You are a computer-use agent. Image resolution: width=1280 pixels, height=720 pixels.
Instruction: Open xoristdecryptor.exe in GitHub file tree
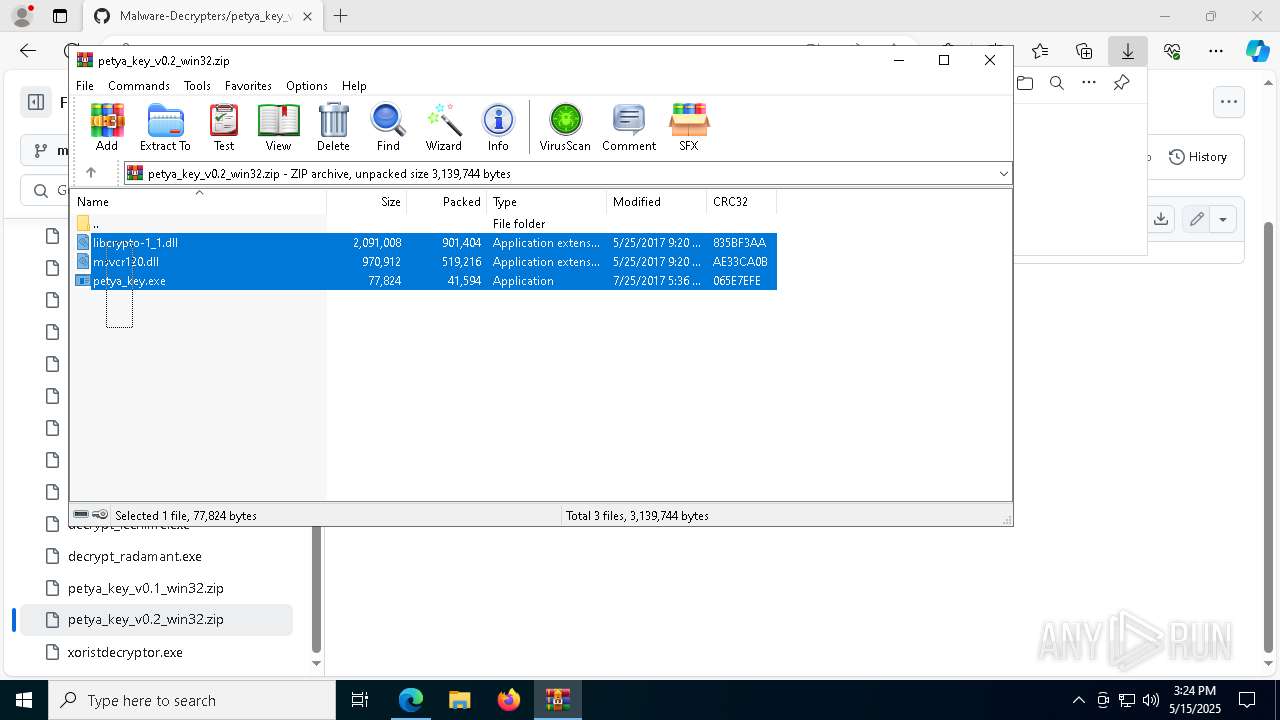click(125, 652)
